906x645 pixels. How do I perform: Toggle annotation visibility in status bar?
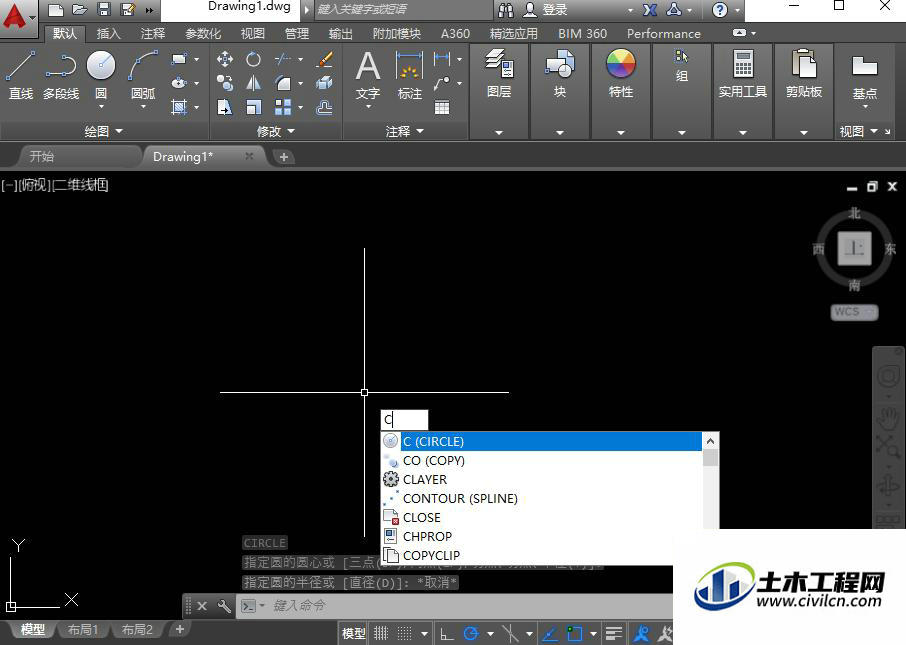coord(641,633)
